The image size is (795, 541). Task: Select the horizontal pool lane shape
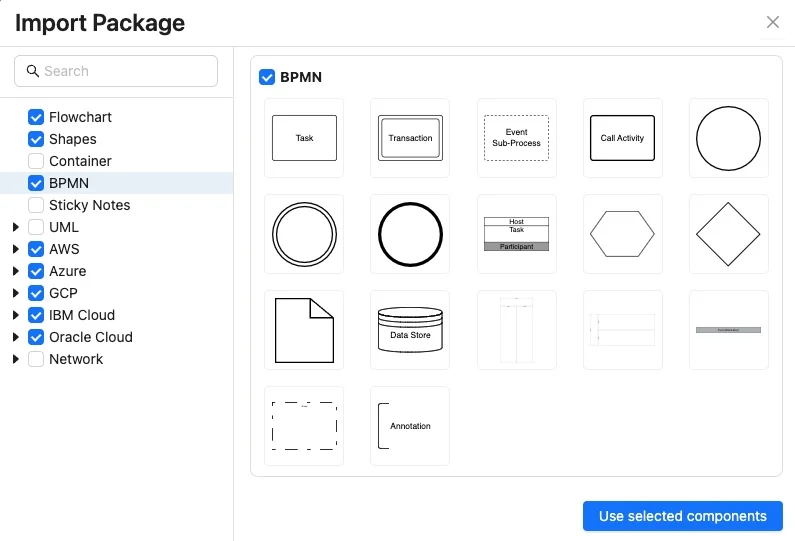[622, 330]
